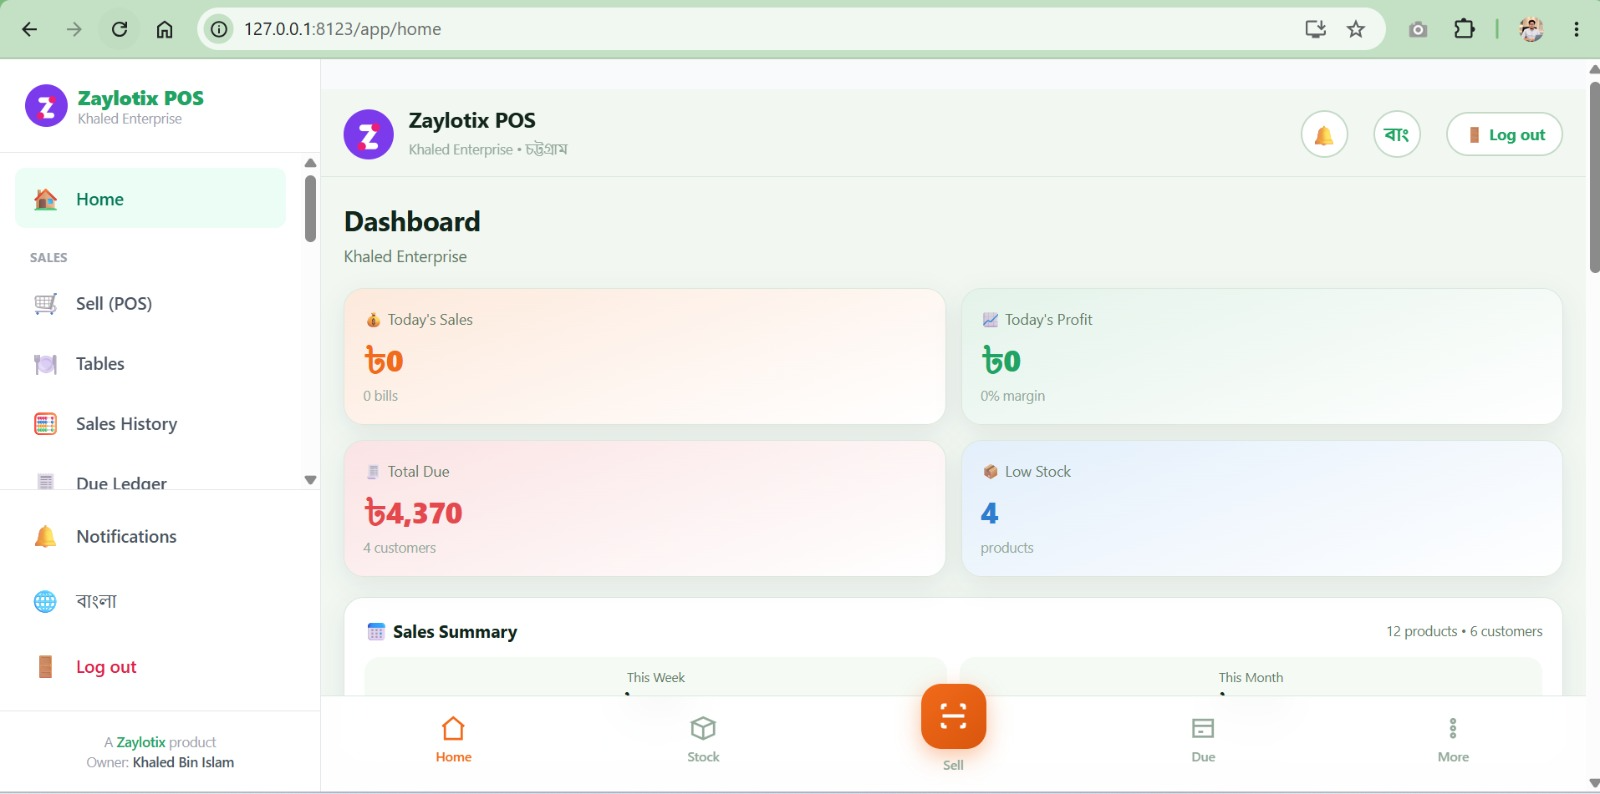Open notifications with the header bell icon
Image resolution: width=1600 pixels, height=794 pixels.
click(1324, 134)
